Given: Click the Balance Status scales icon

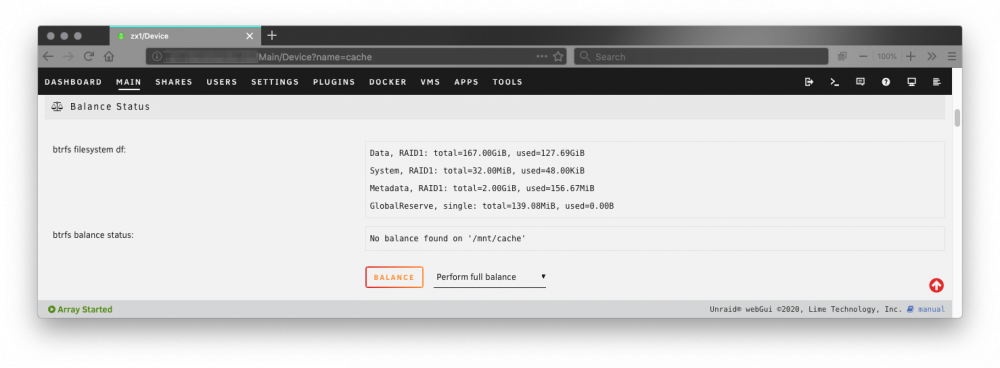Looking at the screenshot, I should [57, 107].
